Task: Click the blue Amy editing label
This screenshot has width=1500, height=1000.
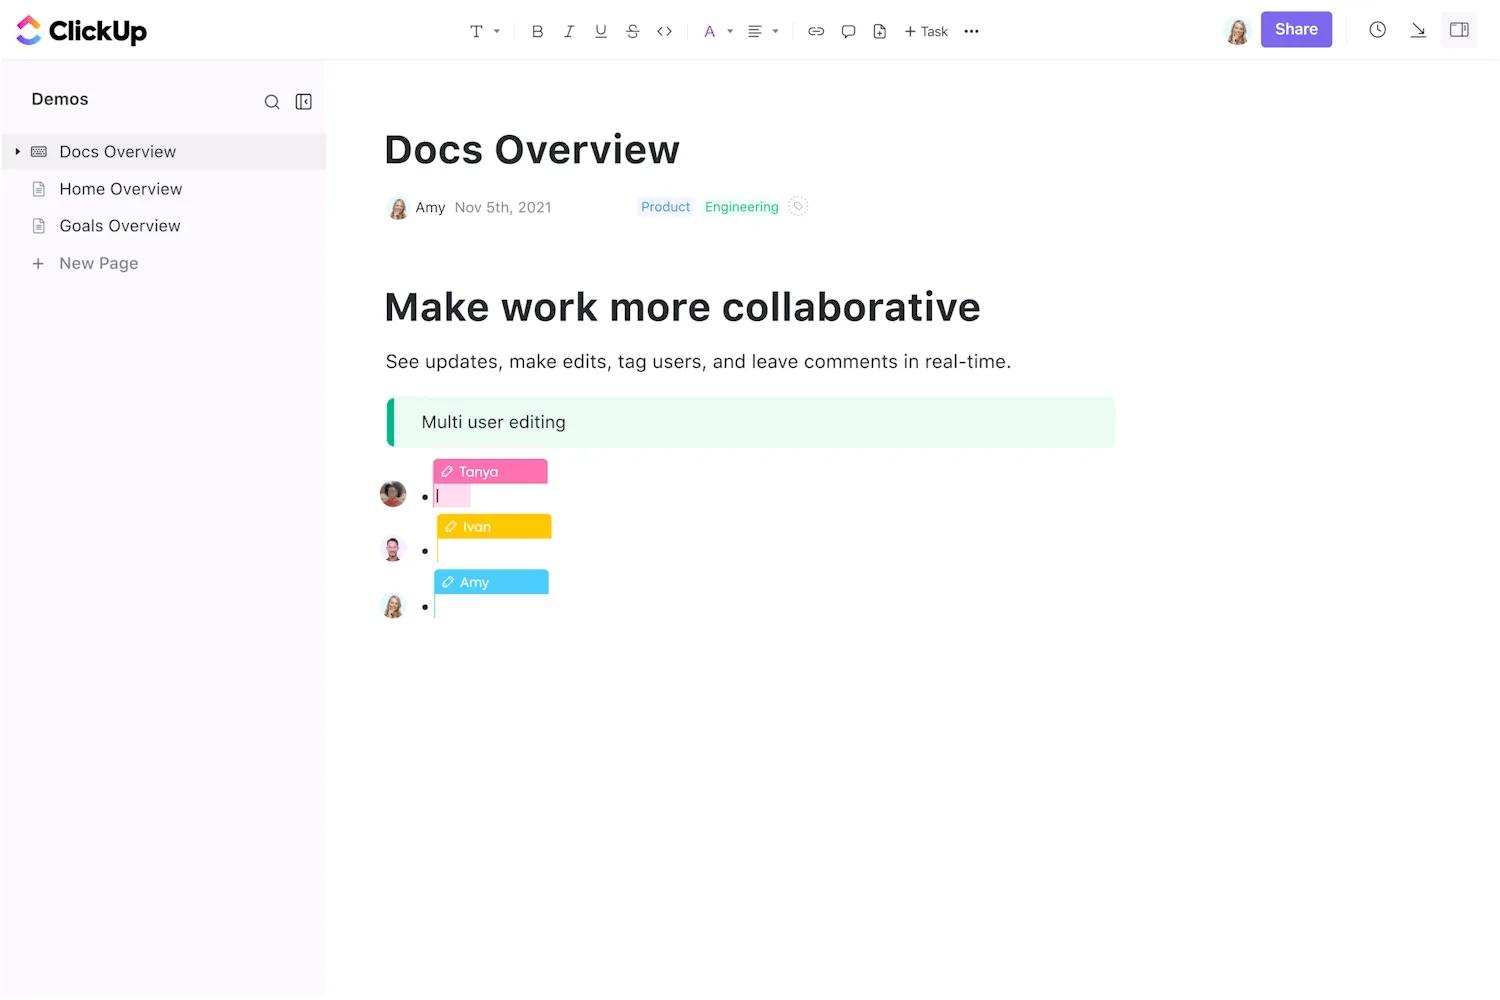Action: (491, 582)
